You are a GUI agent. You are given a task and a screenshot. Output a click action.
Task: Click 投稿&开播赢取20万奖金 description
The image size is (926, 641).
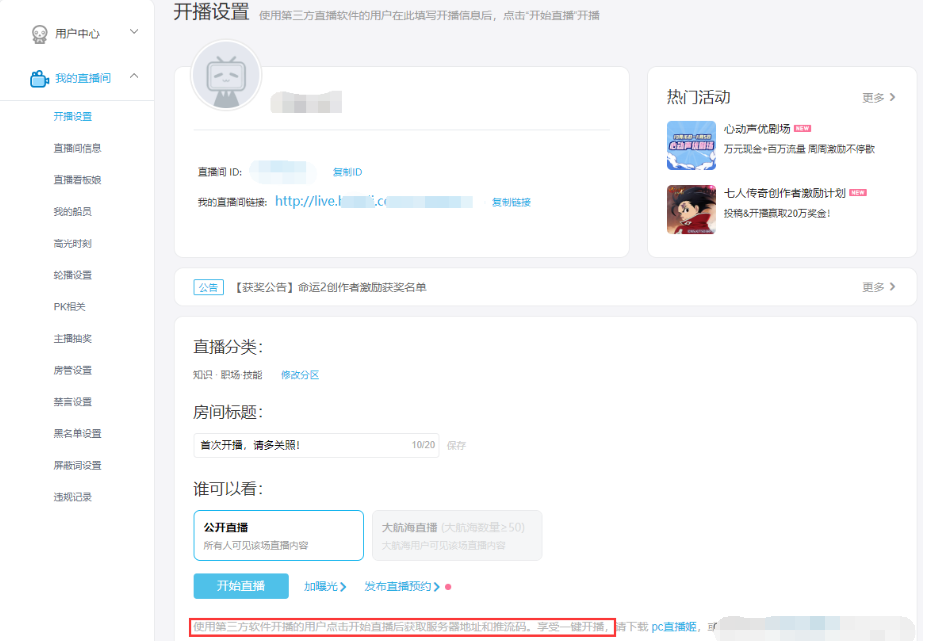pyautogui.click(x=777, y=213)
